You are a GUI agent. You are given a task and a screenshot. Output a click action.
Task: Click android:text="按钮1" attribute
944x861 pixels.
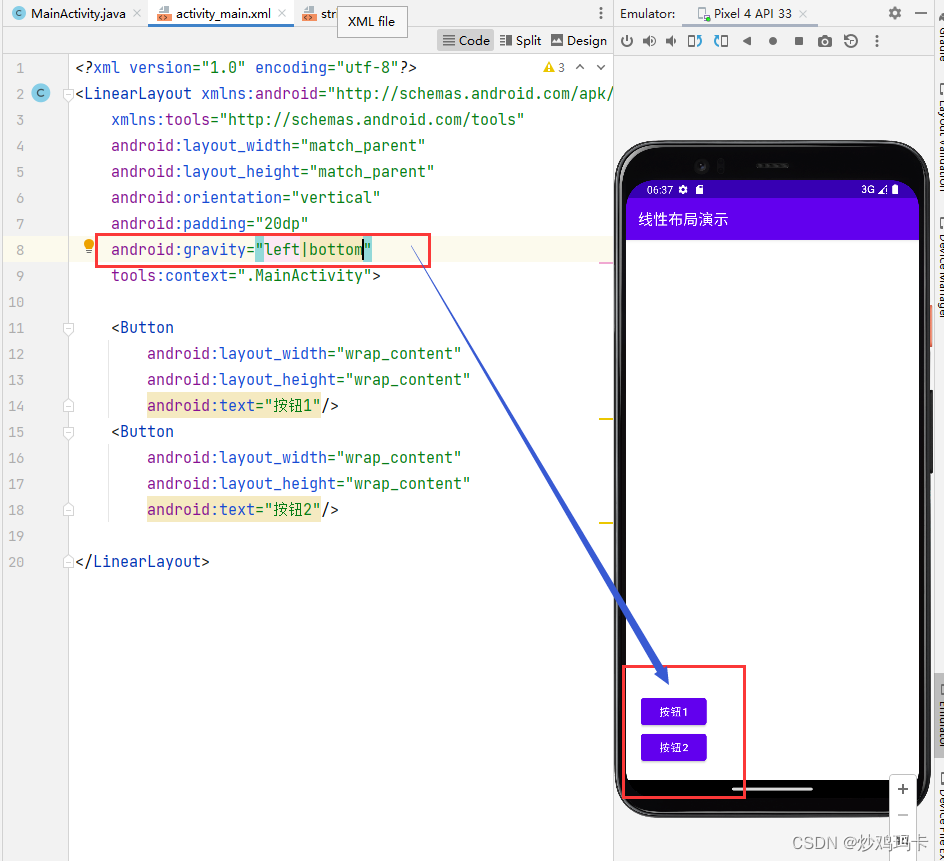[x=234, y=406]
